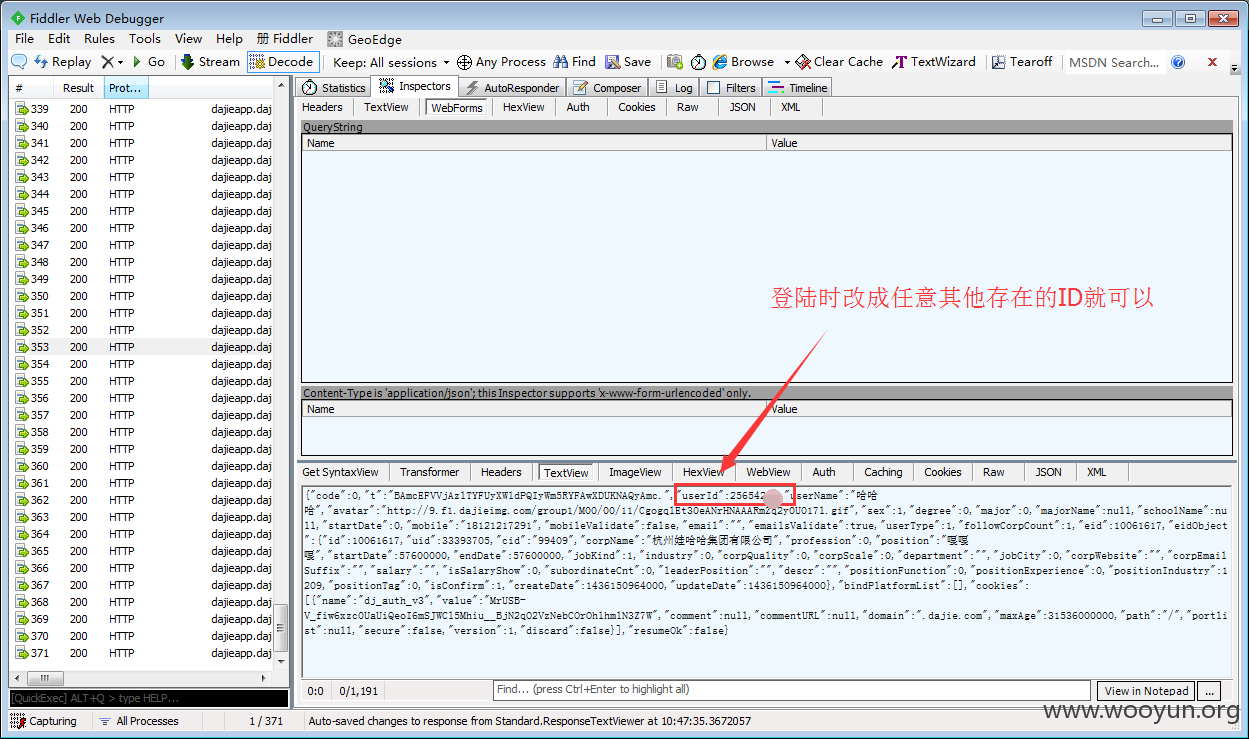Open the blue help icon
Image resolution: width=1249 pixels, height=739 pixels.
tap(1178, 62)
